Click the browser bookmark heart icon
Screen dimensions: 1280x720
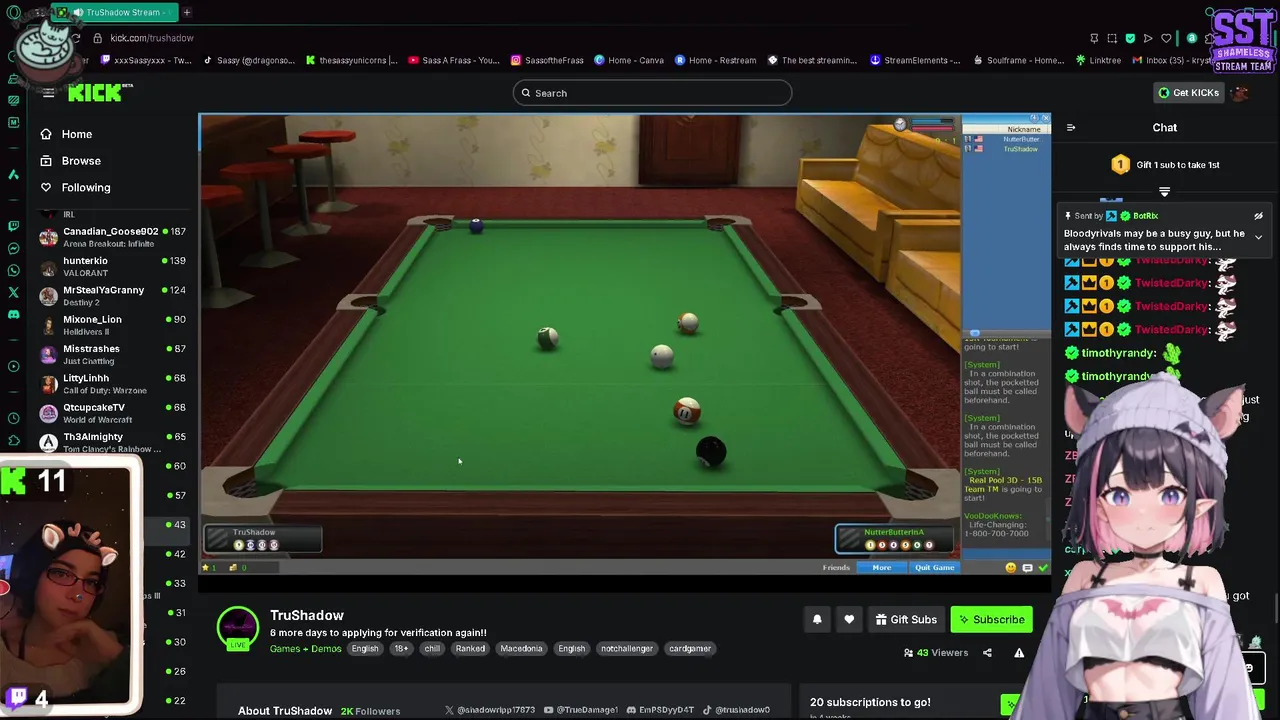click(x=1166, y=38)
